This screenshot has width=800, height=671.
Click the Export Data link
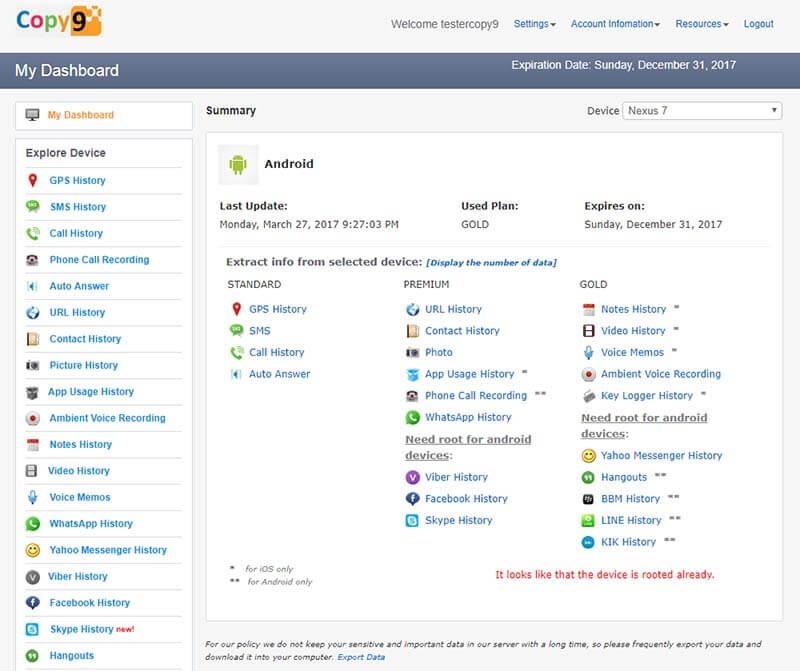[x=361, y=657]
